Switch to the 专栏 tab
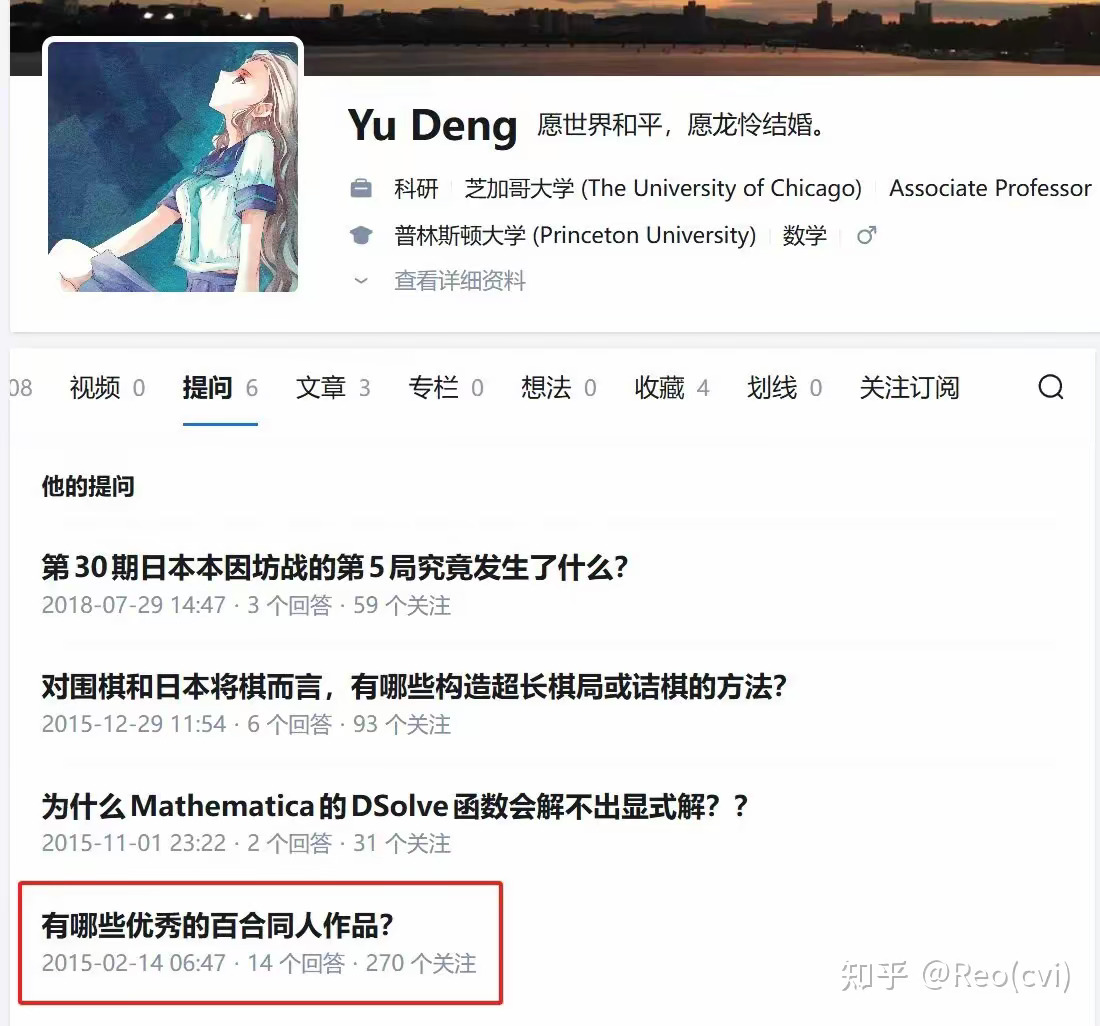Image resolution: width=1100 pixels, height=1026 pixels. click(445, 388)
